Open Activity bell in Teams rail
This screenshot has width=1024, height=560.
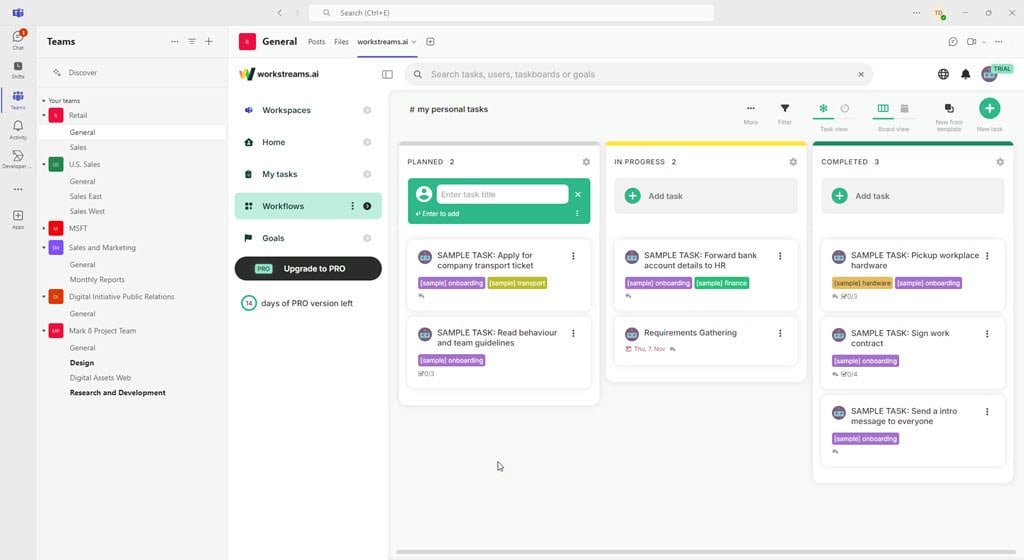(x=18, y=129)
